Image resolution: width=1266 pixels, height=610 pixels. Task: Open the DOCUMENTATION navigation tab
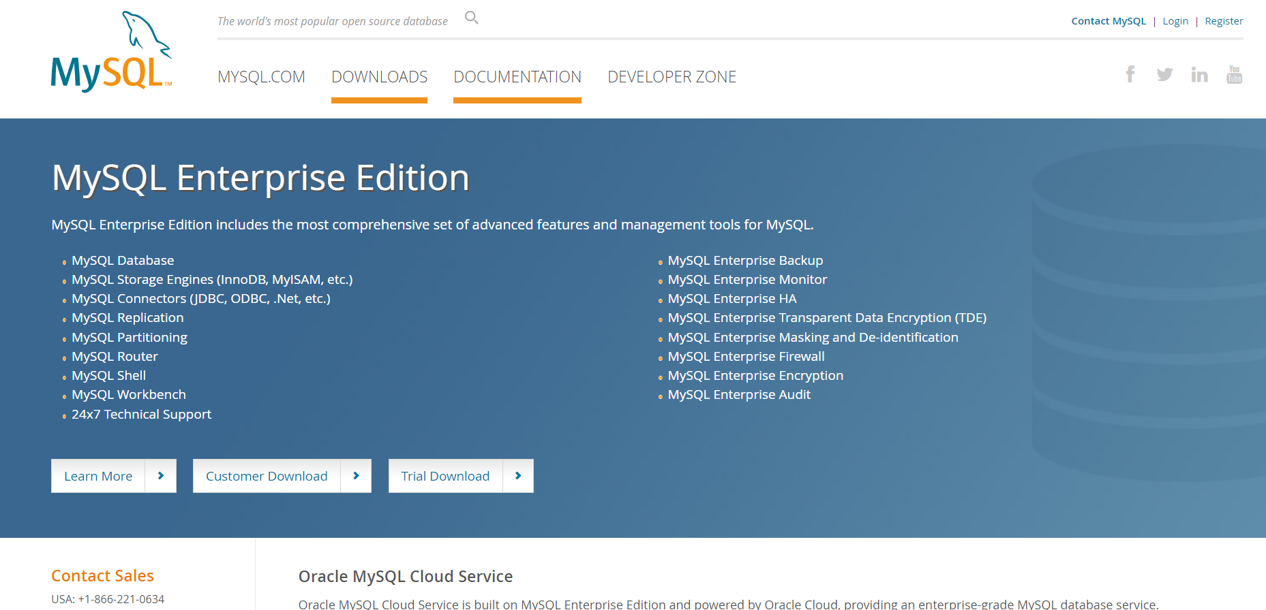(517, 77)
